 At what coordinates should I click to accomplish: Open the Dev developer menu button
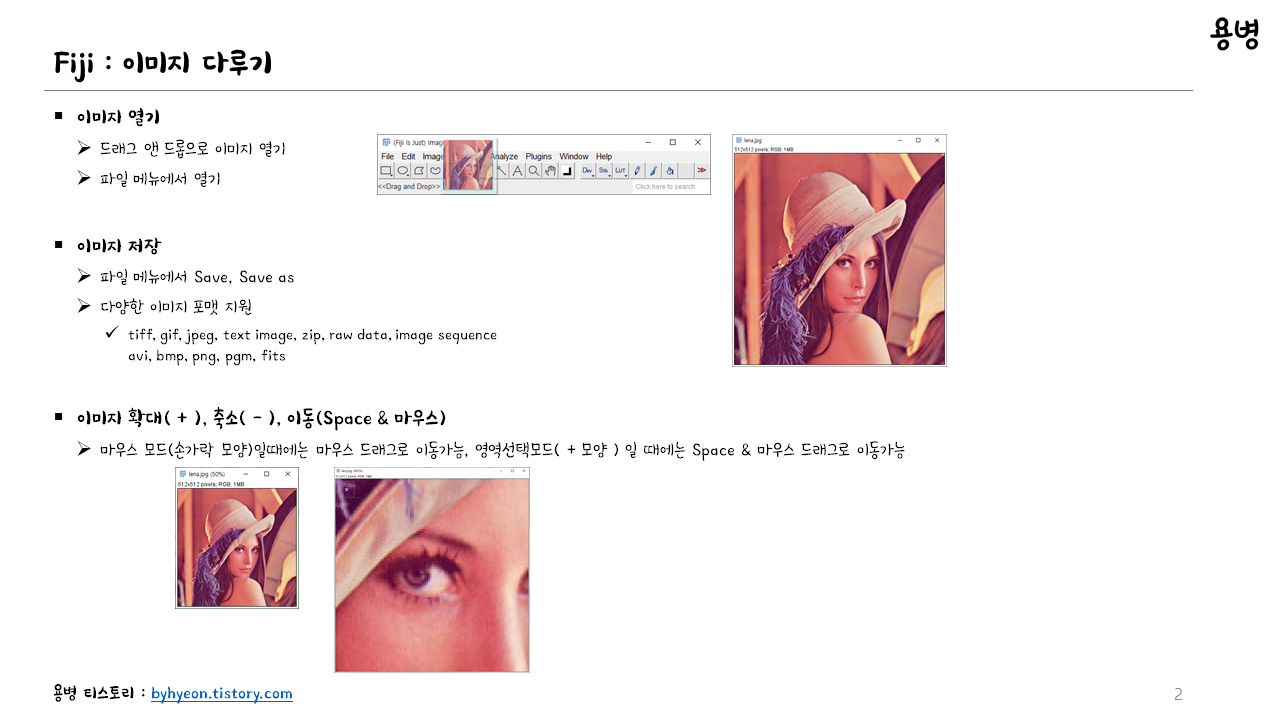(x=588, y=171)
